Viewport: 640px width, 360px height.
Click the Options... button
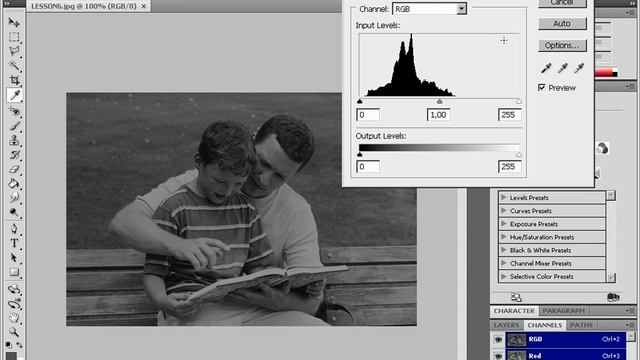562,45
